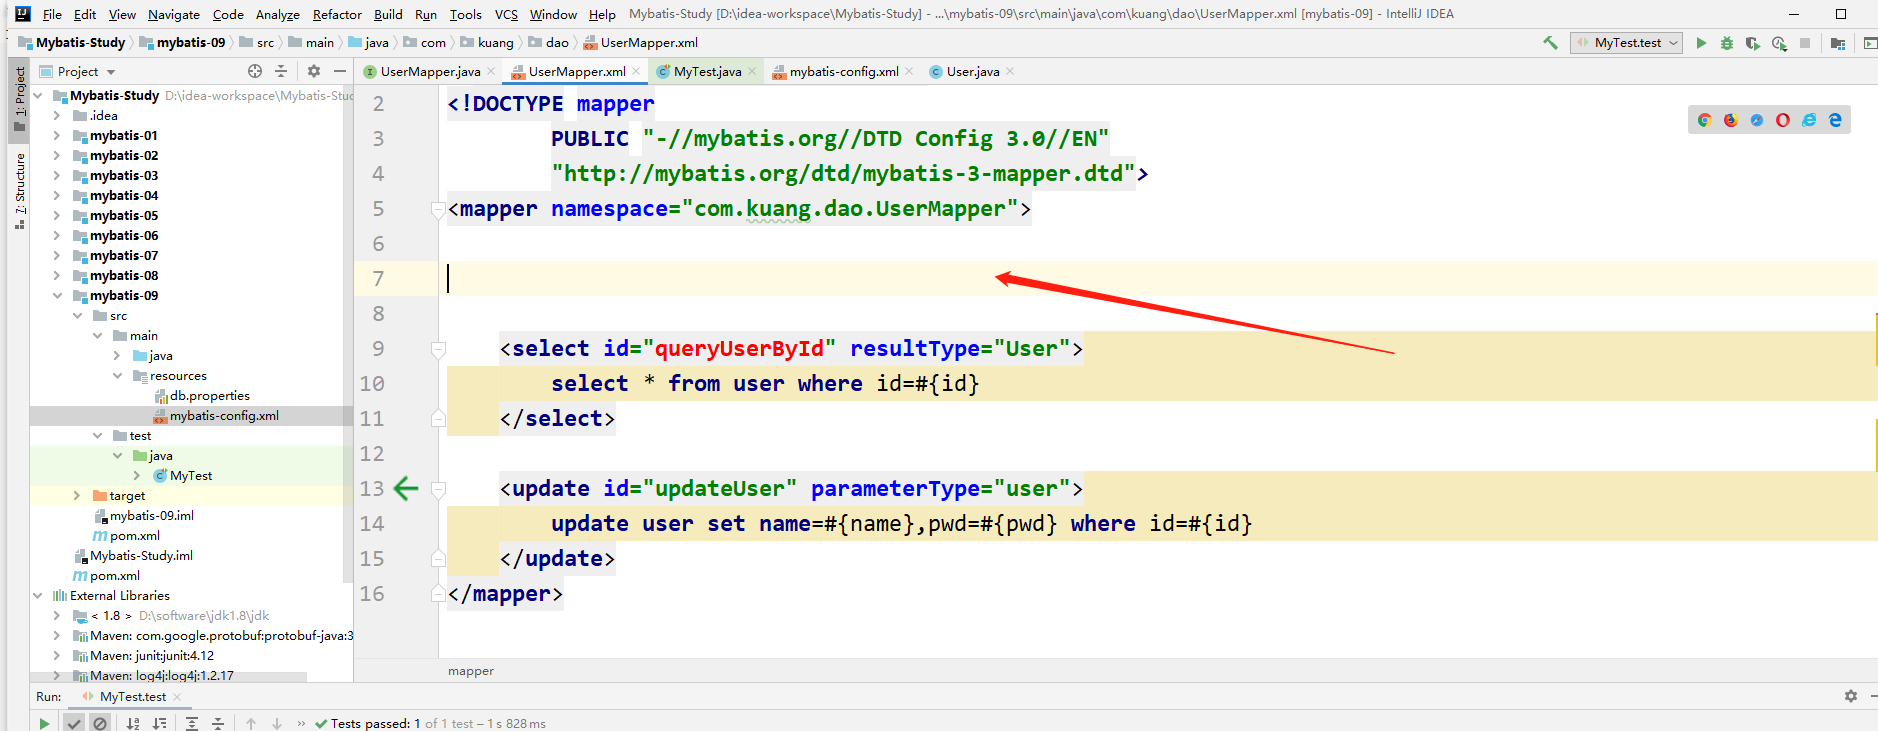This screenshot has height=731, width=1878.
Task: Toggle show passed tests checkmark
Action: pos(74,723)
